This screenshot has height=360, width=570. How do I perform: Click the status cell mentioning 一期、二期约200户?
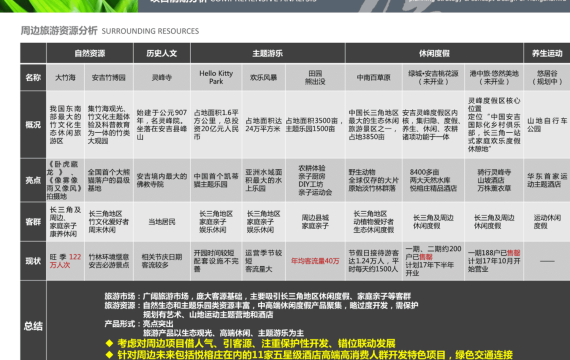coord(433,261)
